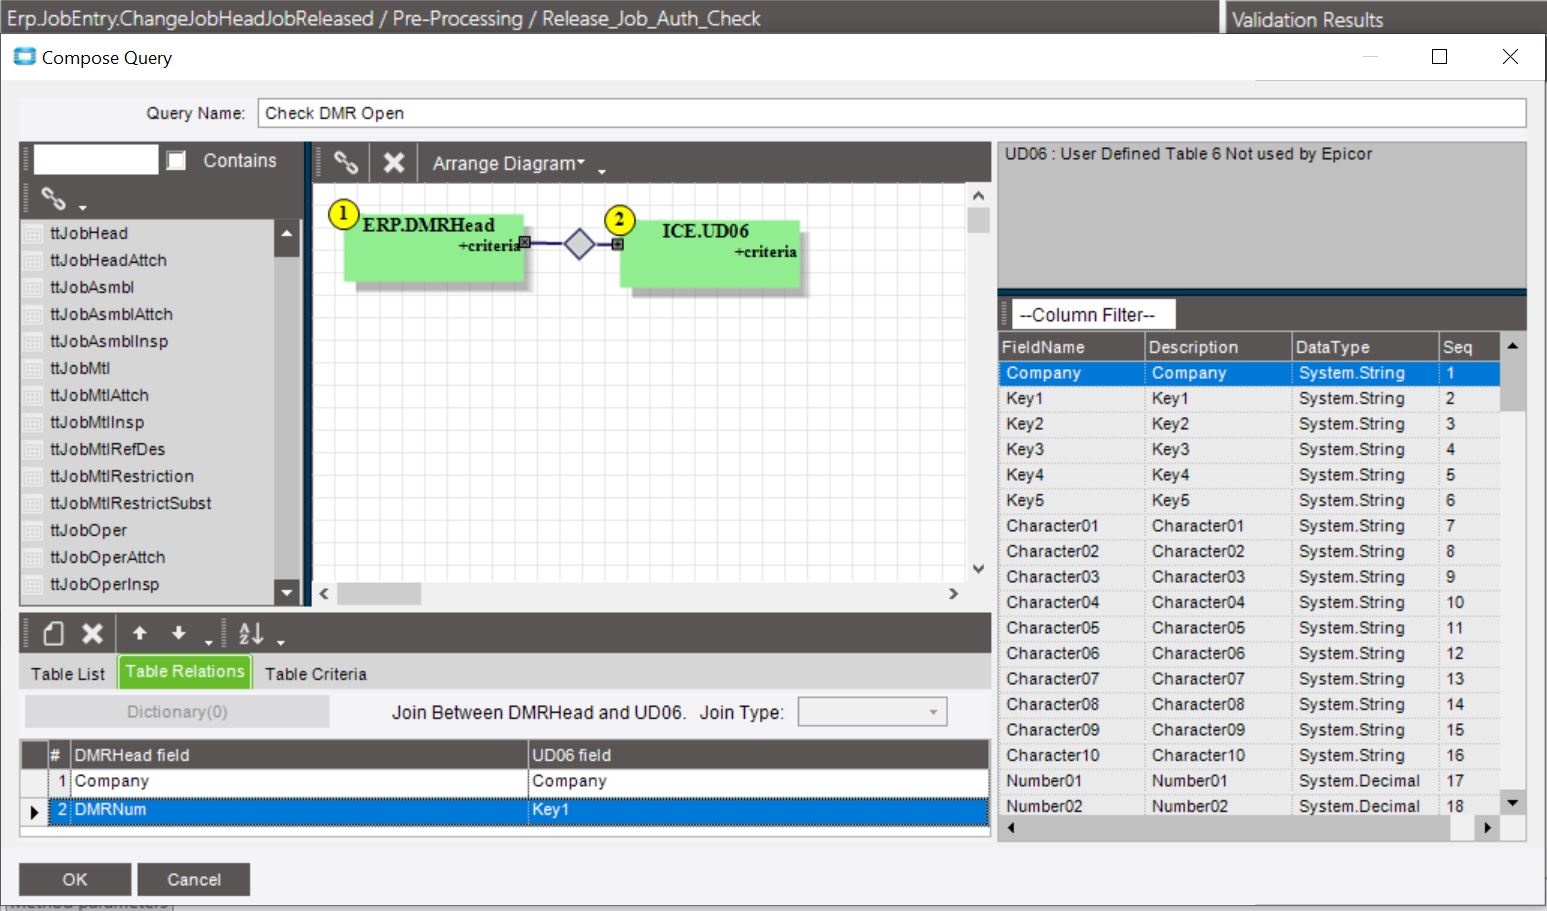Click the diagram vertical scroll down arrow
Image resolution: width=1547 pixels, height=911 pixels.
(x=978, y=568)
